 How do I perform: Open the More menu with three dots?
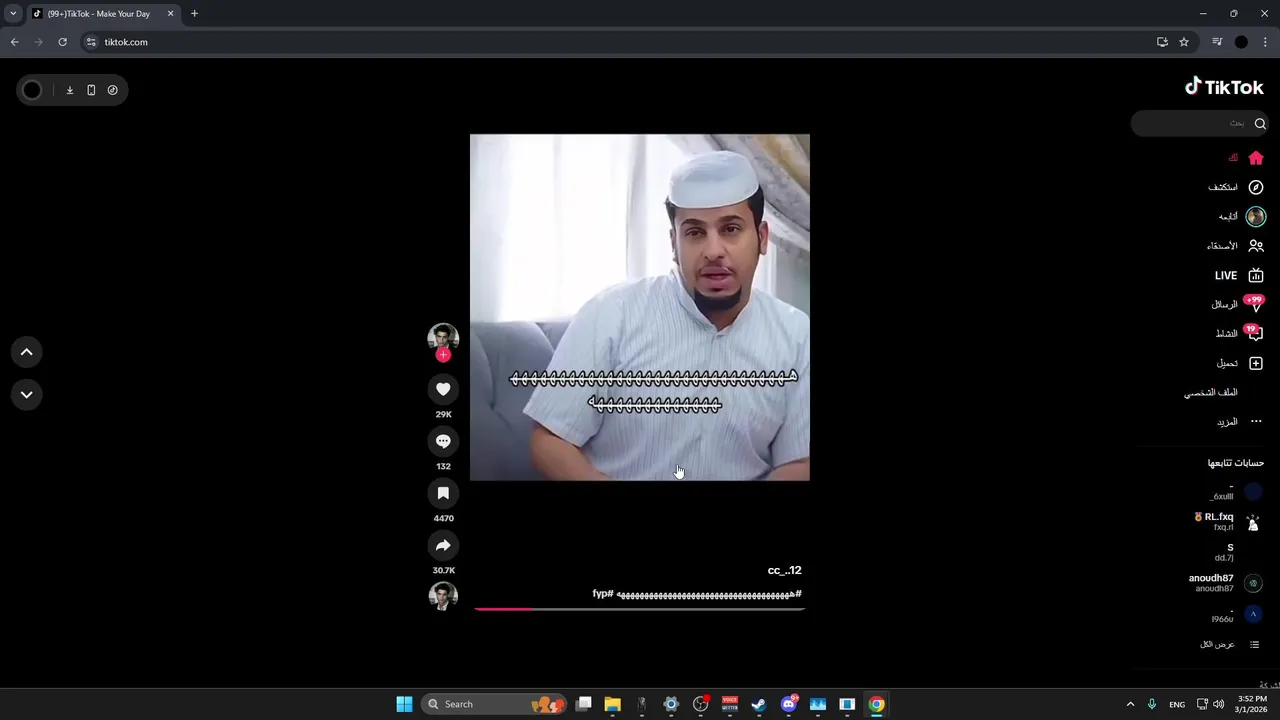[x=1256, y=422]
